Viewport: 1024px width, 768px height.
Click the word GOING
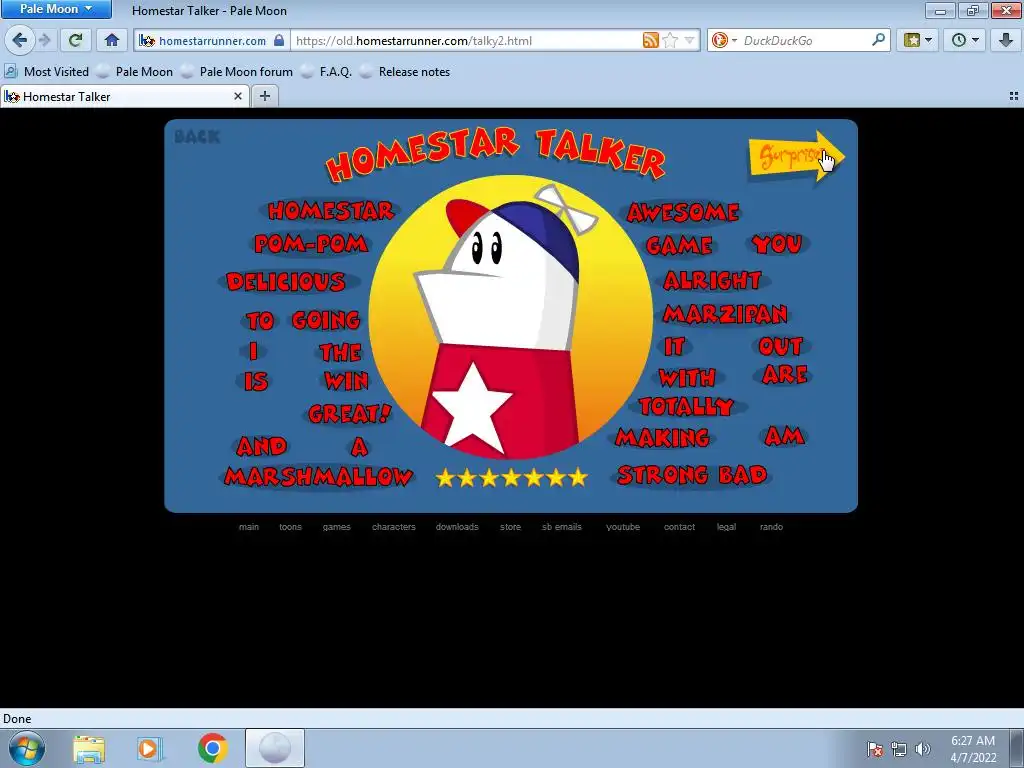326,319
